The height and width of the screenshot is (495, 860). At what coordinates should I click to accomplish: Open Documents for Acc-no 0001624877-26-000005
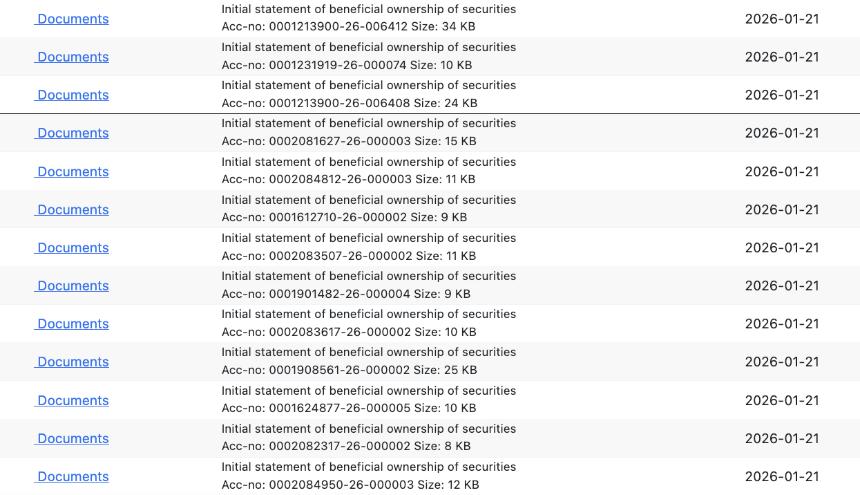coord(73,400)
